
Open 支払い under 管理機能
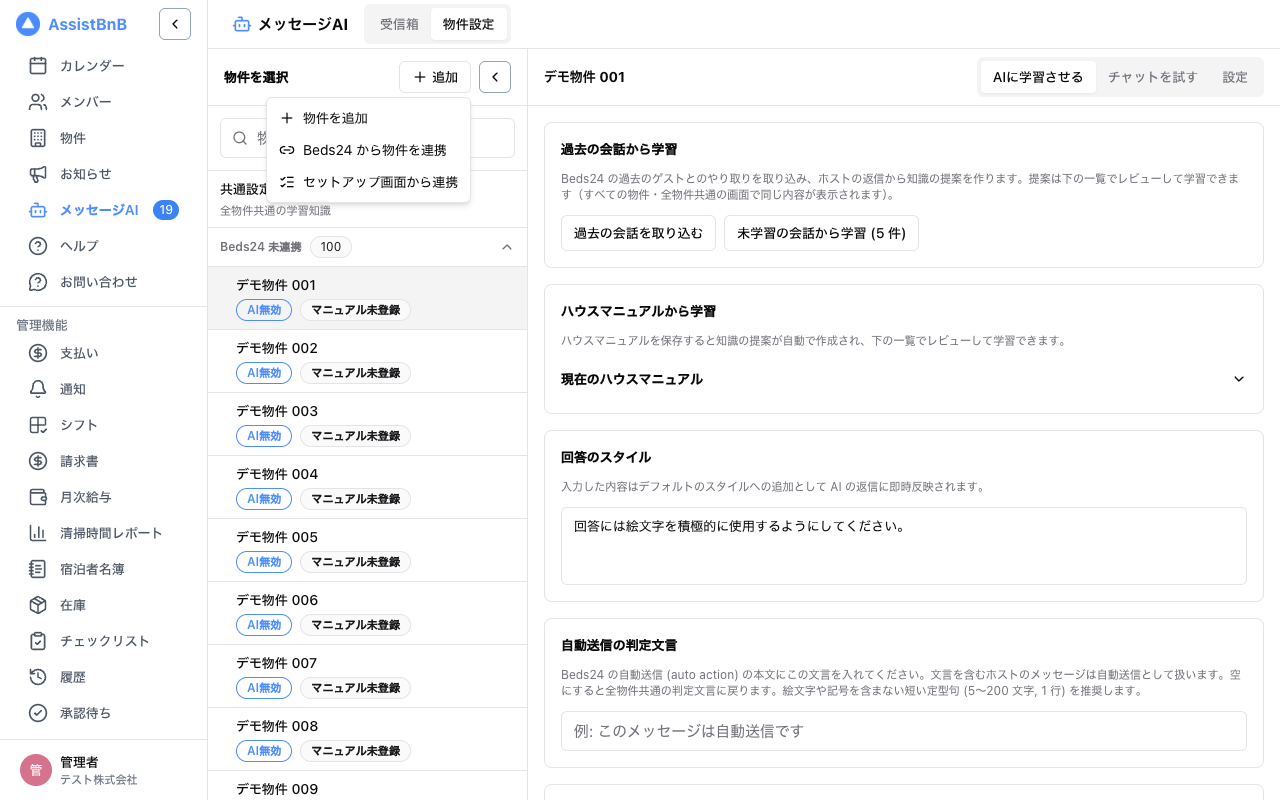104,353
